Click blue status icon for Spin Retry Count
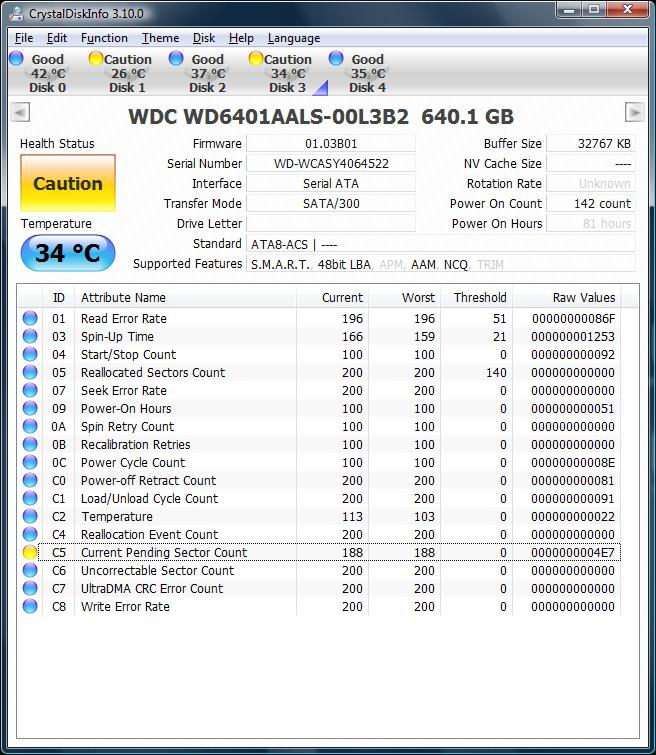 [x=30, y=426]
